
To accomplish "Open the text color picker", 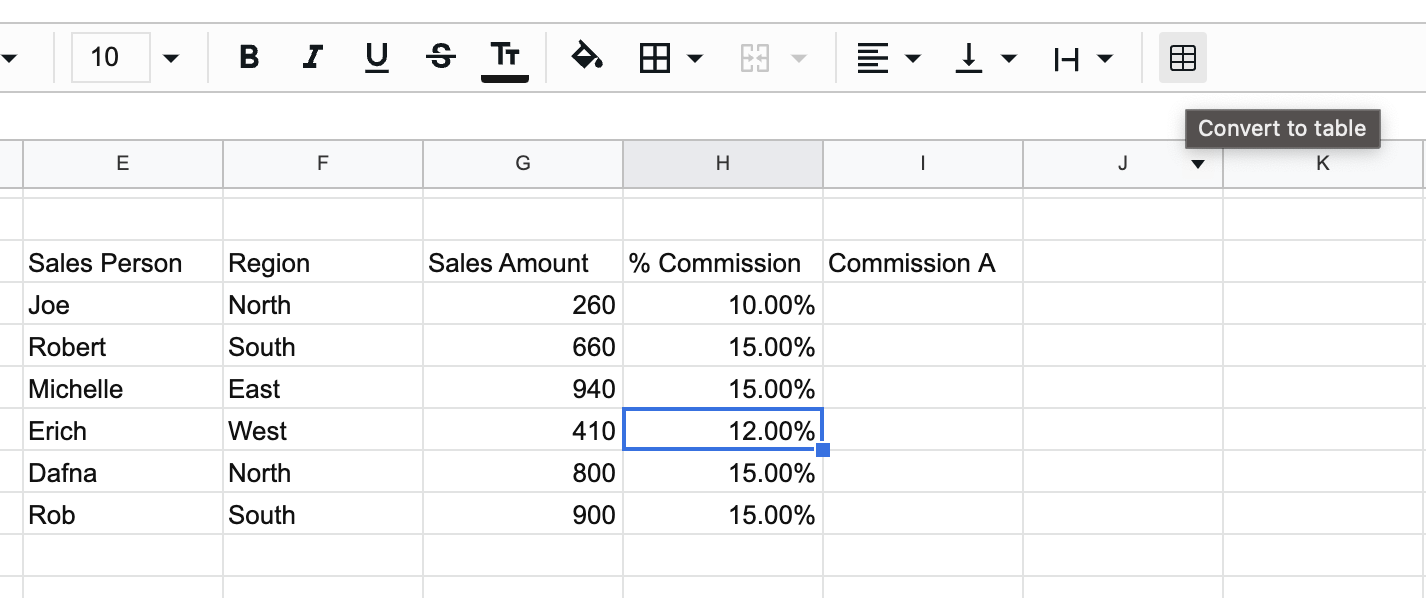I will click(x=505, y=58).
